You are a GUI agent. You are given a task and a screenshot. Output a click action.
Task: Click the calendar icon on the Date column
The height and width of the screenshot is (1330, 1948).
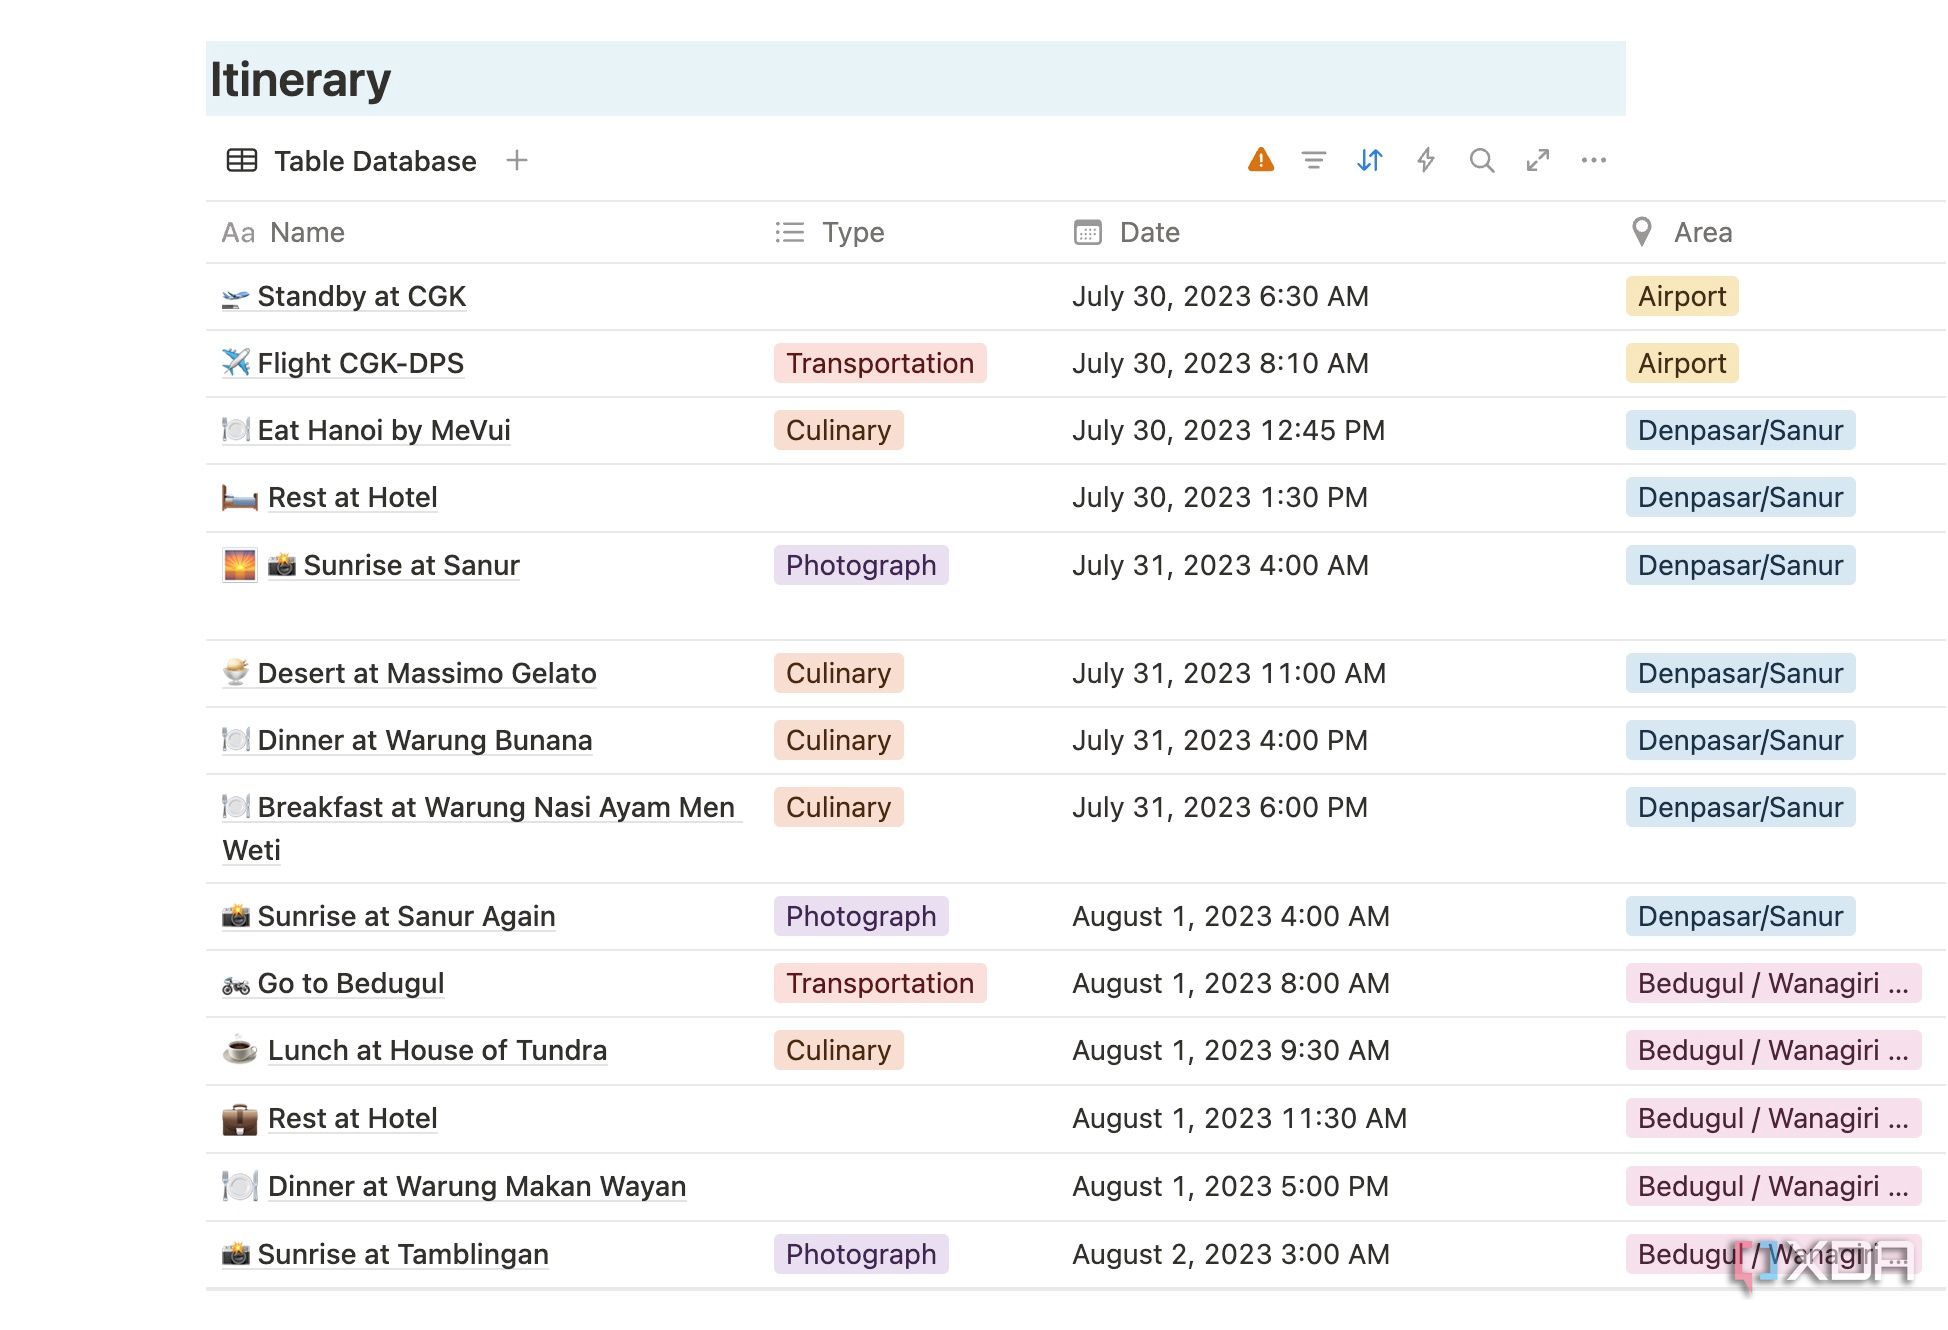pyautogui.click(x=1088, y=231)
